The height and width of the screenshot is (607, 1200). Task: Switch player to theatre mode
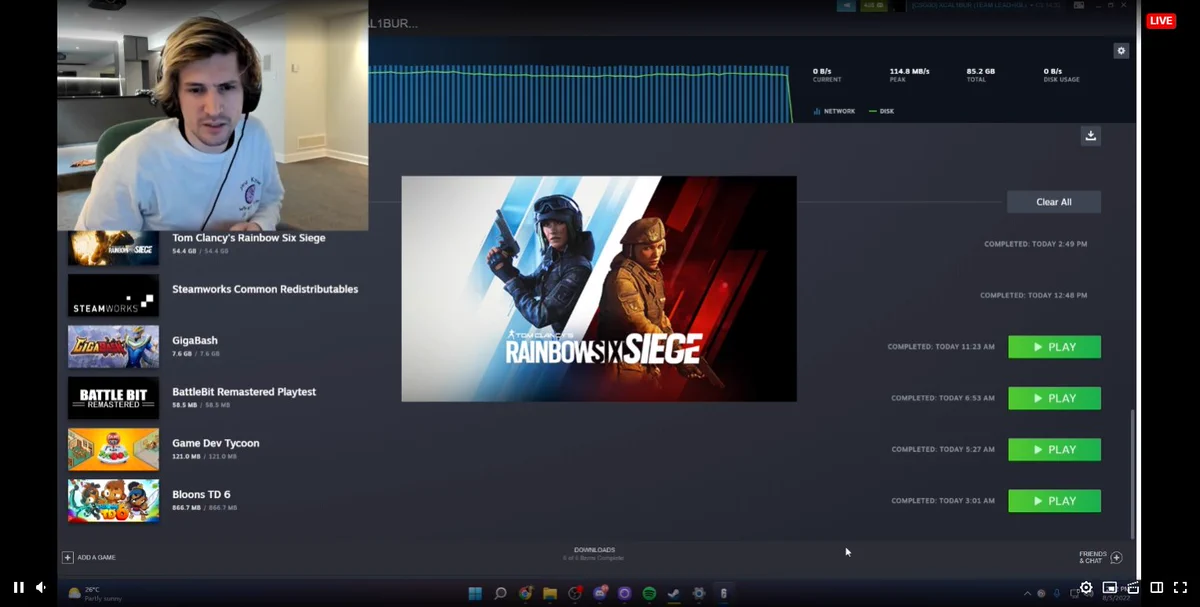pyautogui.click(x=1157, y=587)
